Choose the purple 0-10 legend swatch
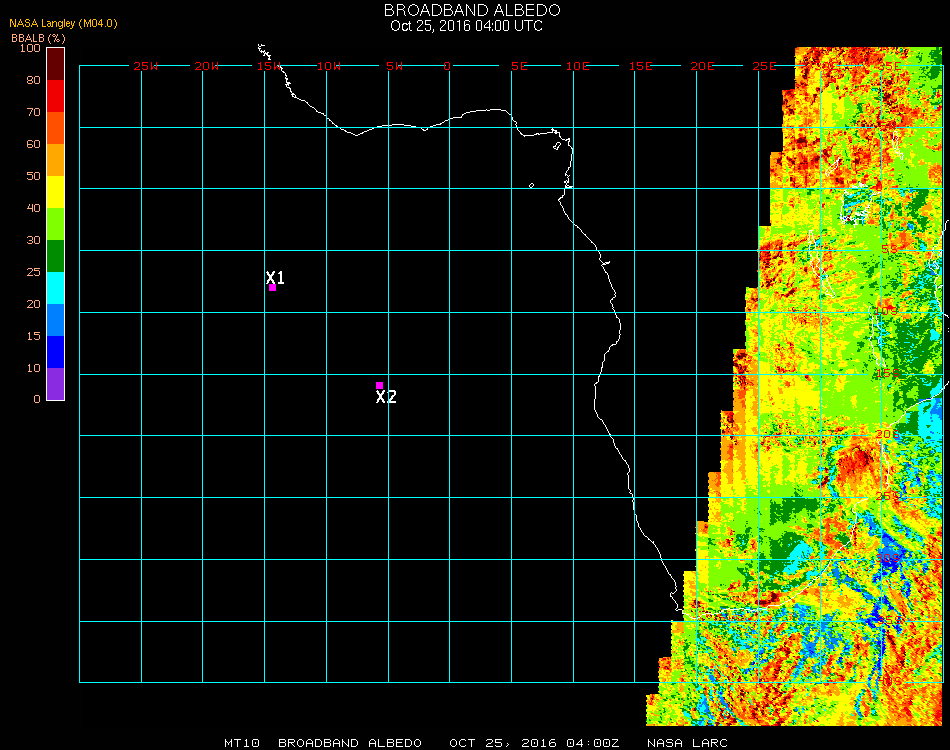This screenshot has height=750, width=950. (55, 384)
